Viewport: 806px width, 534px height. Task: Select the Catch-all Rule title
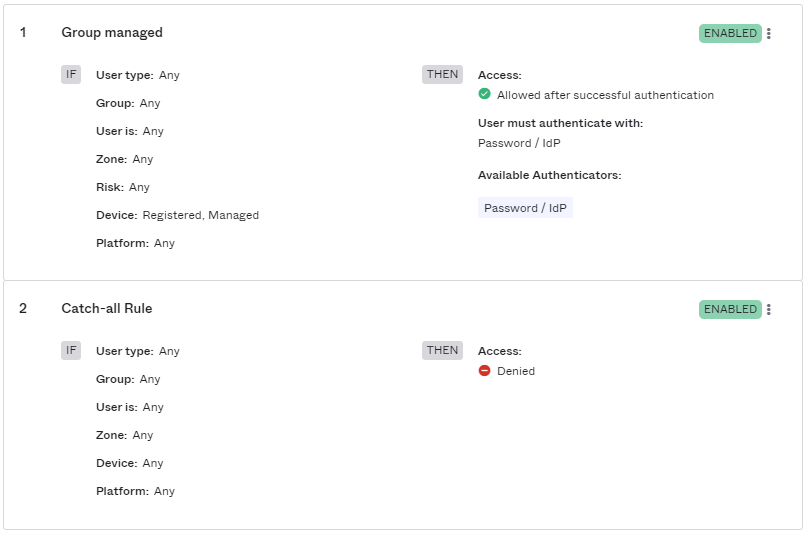point(107,309)
